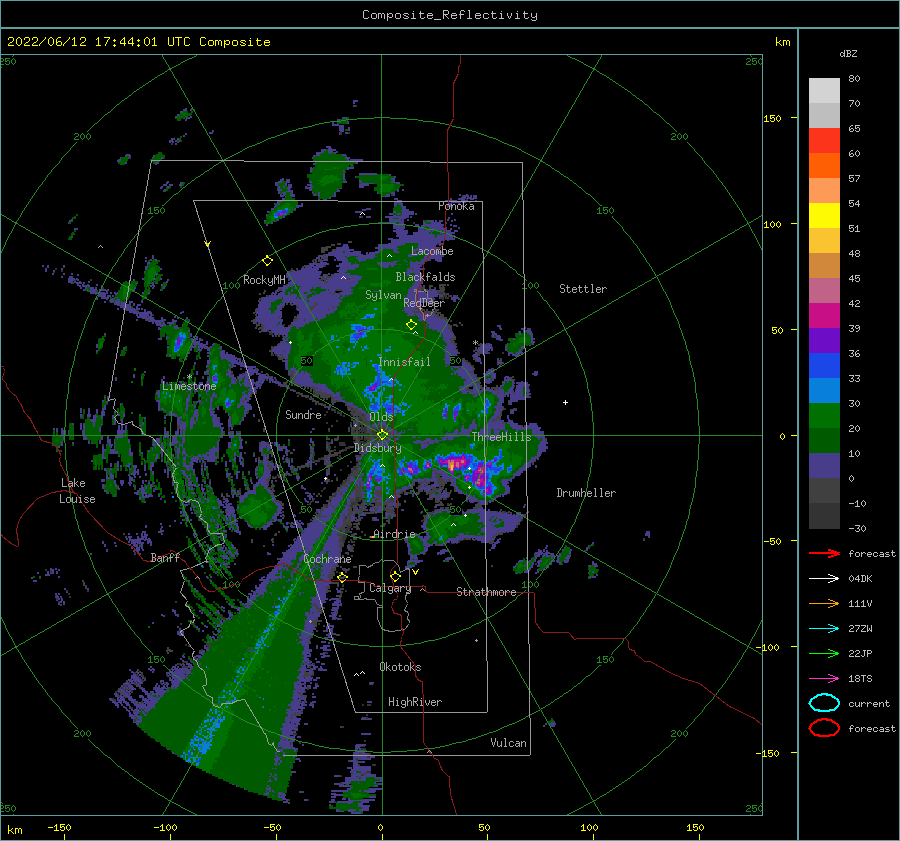Viewport: 900px width, 841px height.
Task: Click the light blue swatch above 30 dBZ
Action: click(824, 391)
